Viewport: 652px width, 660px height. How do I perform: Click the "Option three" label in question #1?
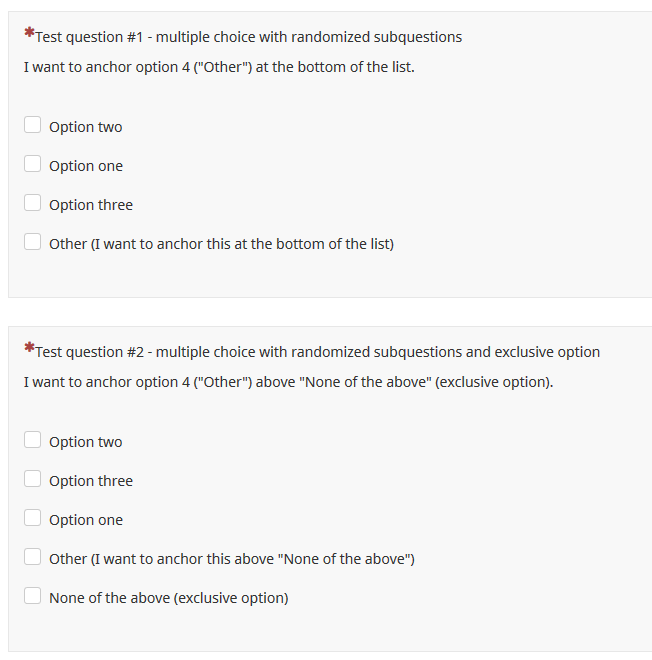[x=91, y=205]
